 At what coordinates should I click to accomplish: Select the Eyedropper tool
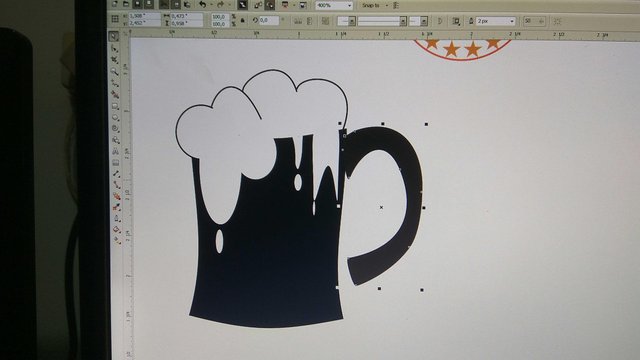pos(116,207)
